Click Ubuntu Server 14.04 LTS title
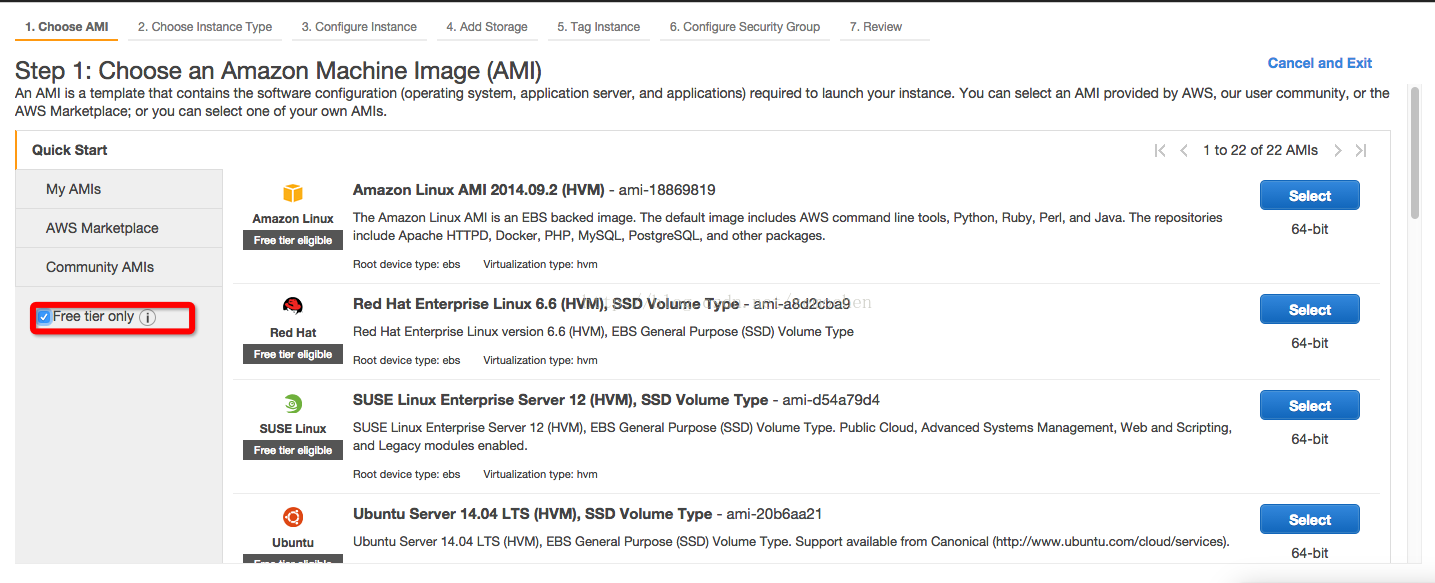The image size is (1435, 583). click(x=532, y=514)
